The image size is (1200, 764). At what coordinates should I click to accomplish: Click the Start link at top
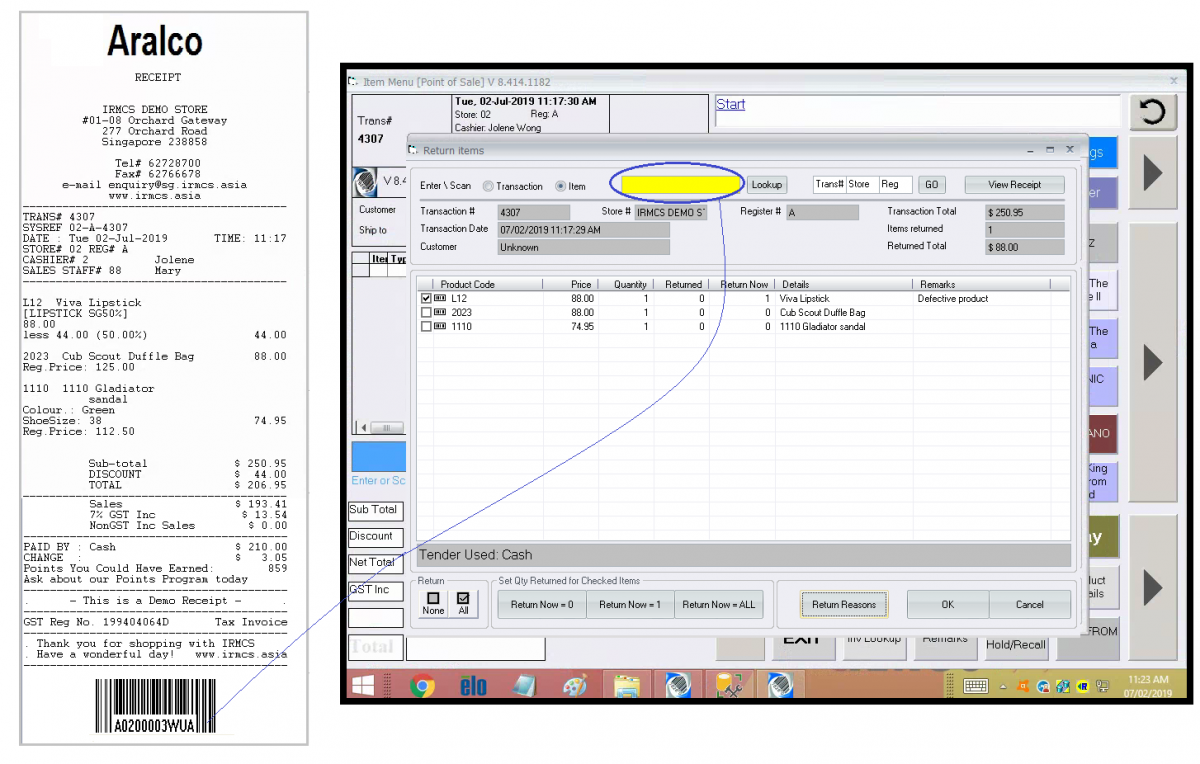[730, 104]
